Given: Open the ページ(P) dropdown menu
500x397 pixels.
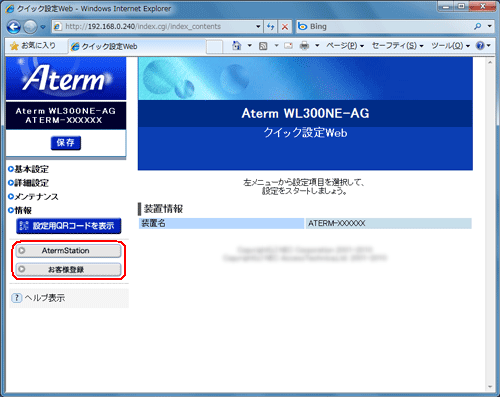Looking at the screenshot, I should tap(345, 46).
